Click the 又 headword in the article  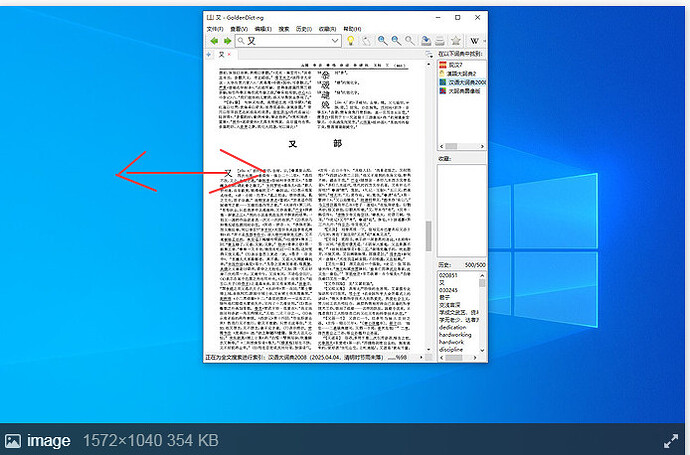(x=228, y=173)
